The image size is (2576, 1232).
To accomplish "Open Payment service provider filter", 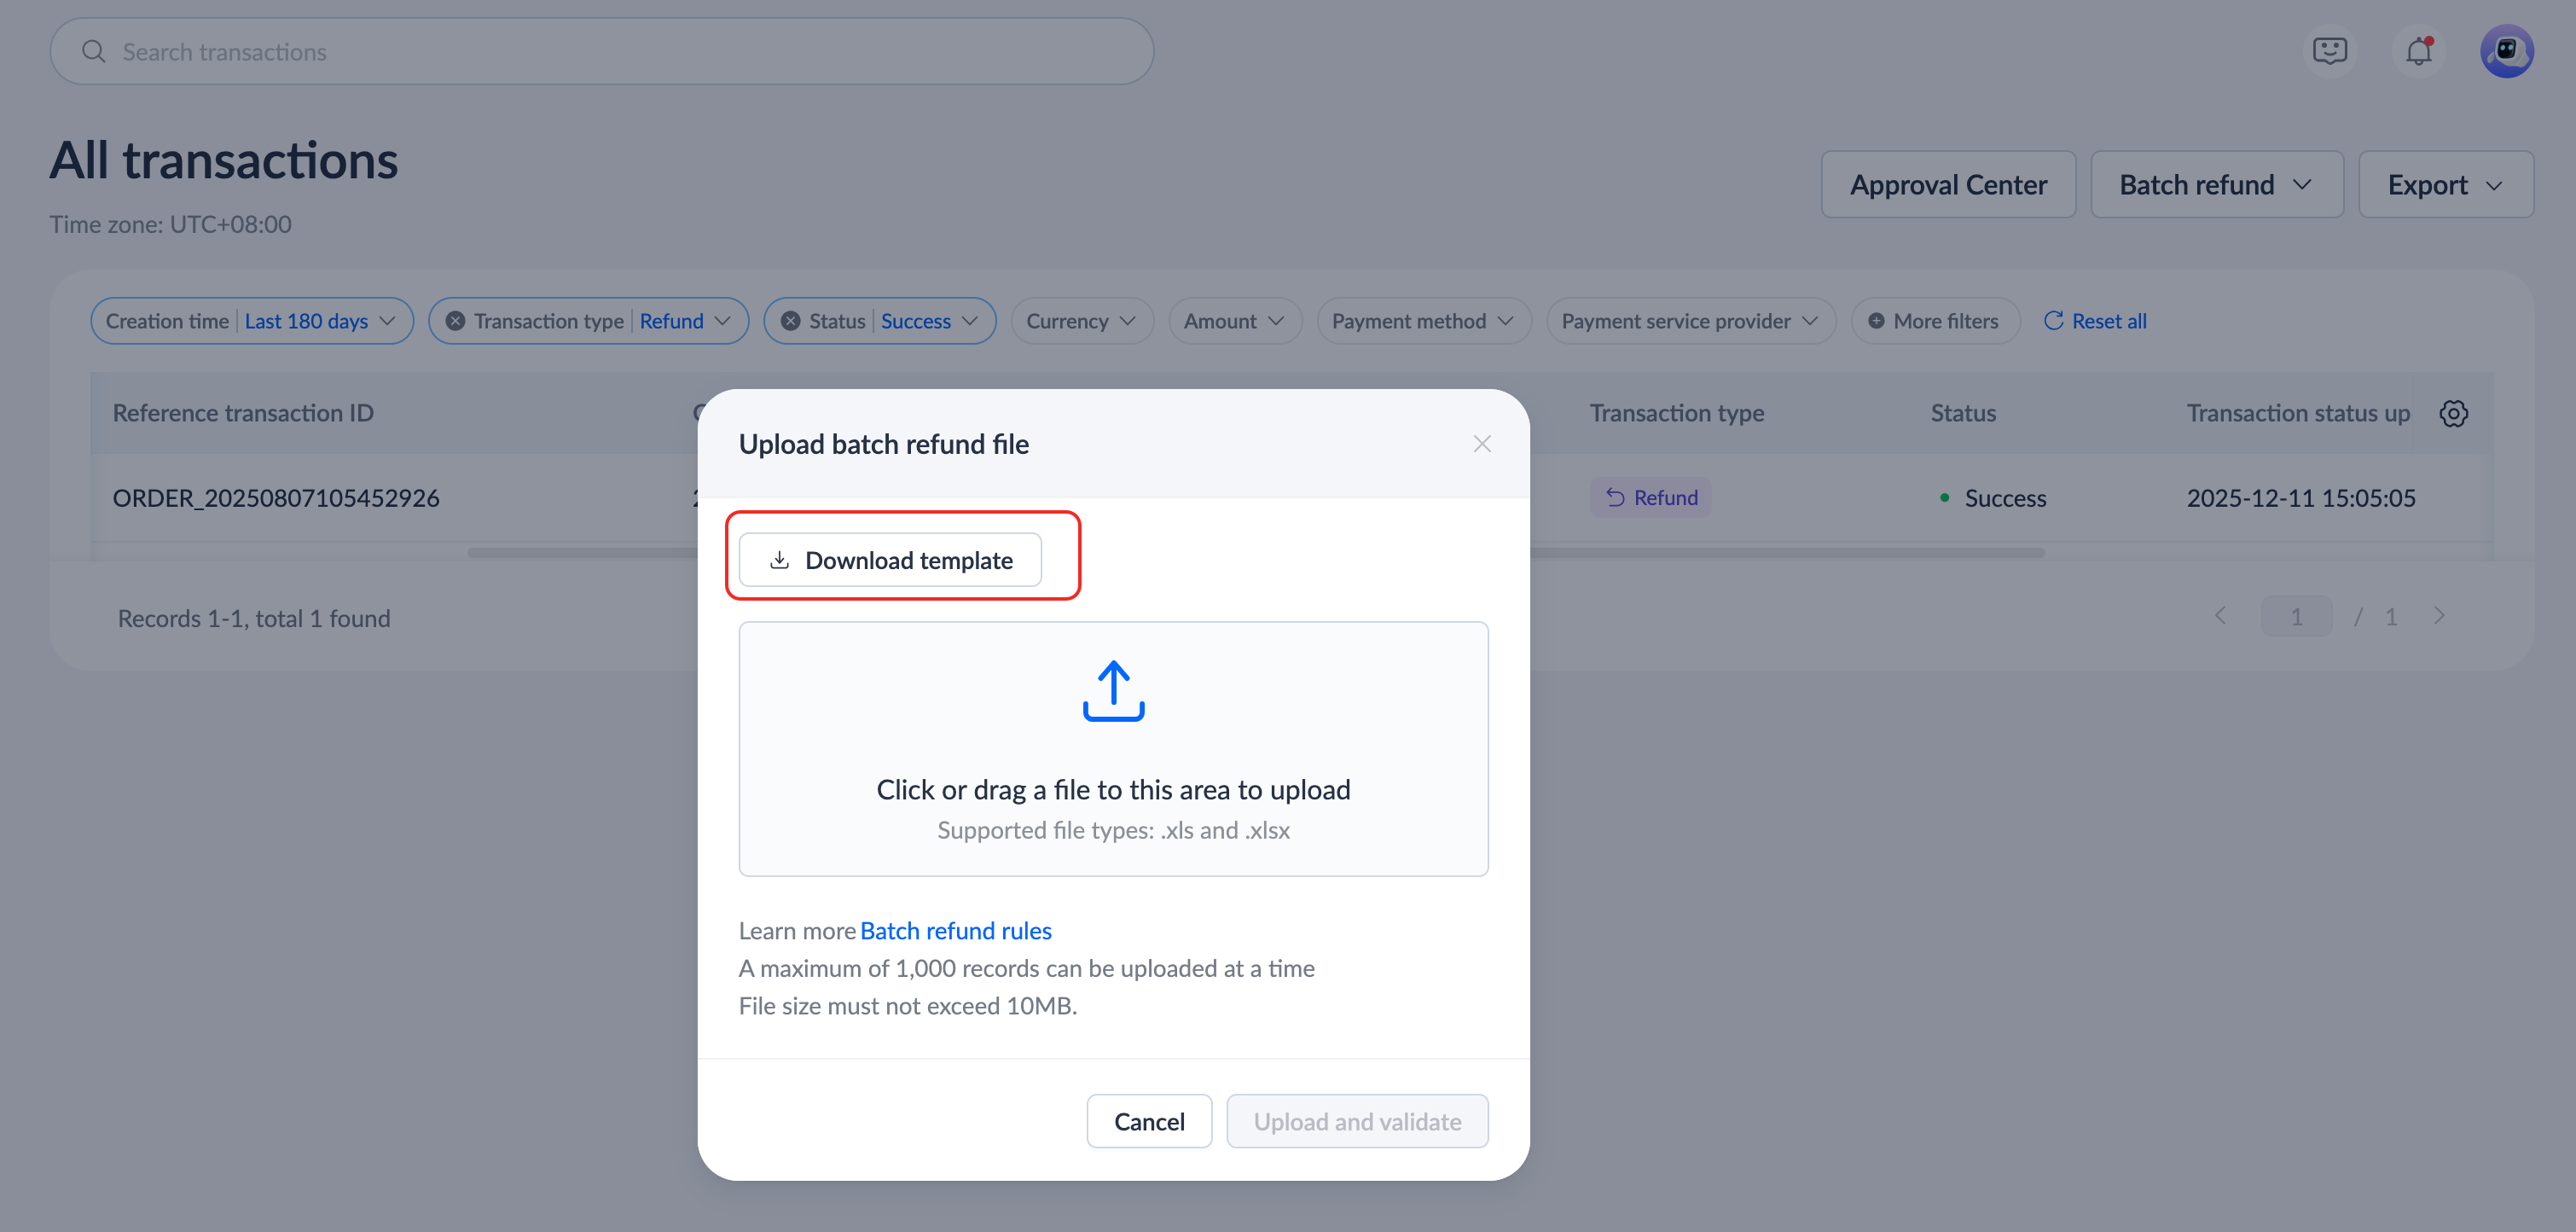I will (1689, 321).
